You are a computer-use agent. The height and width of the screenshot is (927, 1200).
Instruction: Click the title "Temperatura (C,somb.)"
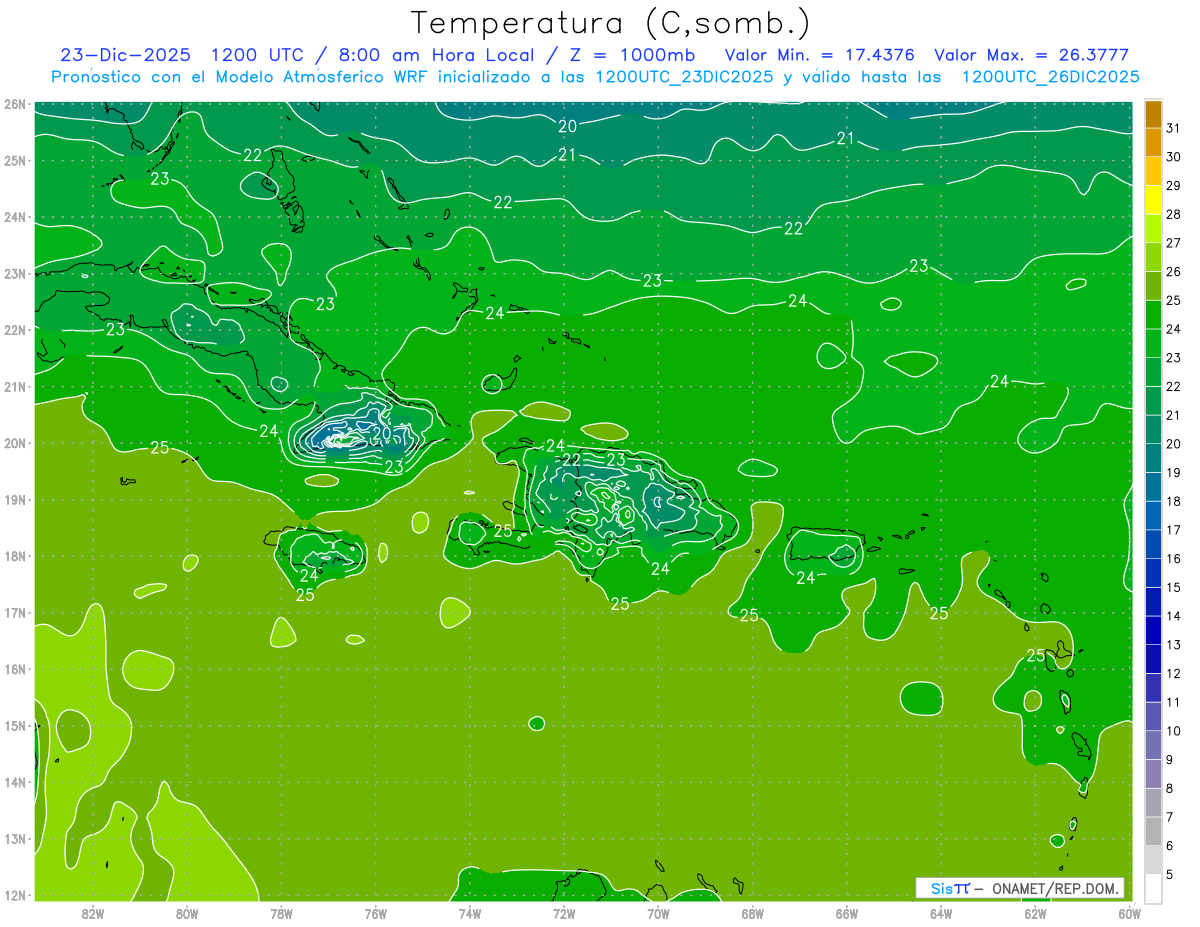610,24
